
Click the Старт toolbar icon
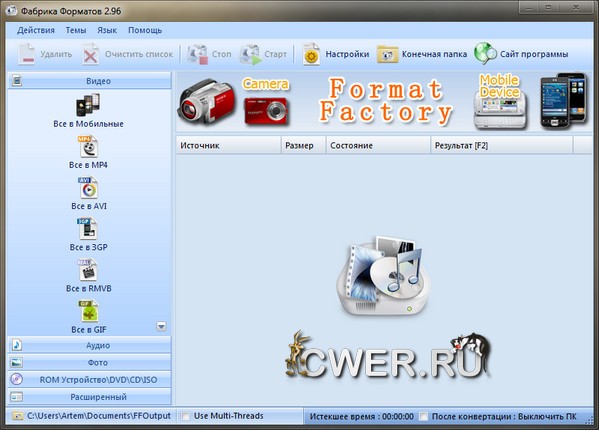pos(251,54)
